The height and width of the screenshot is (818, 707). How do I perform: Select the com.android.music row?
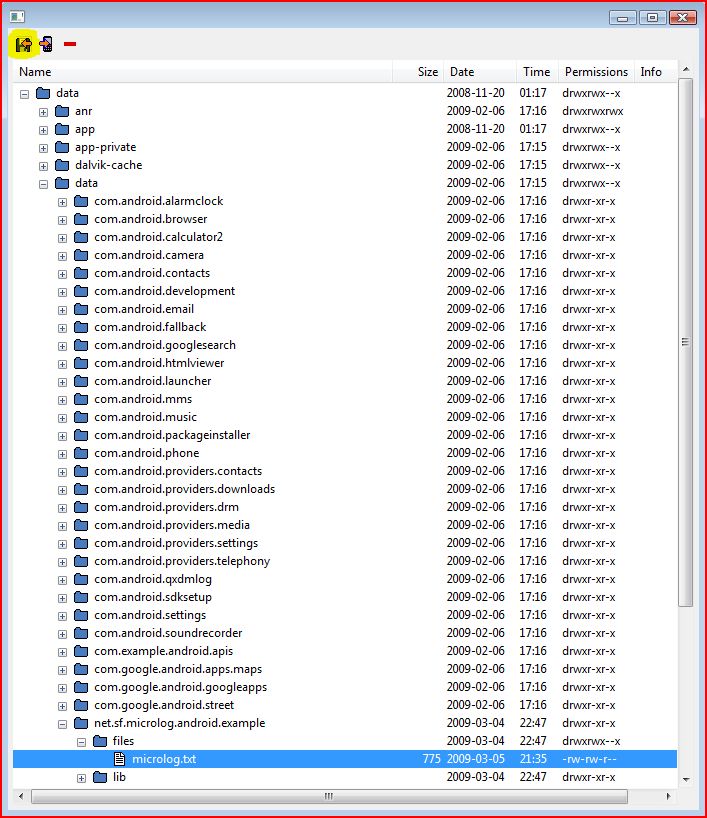coord(345,417)
